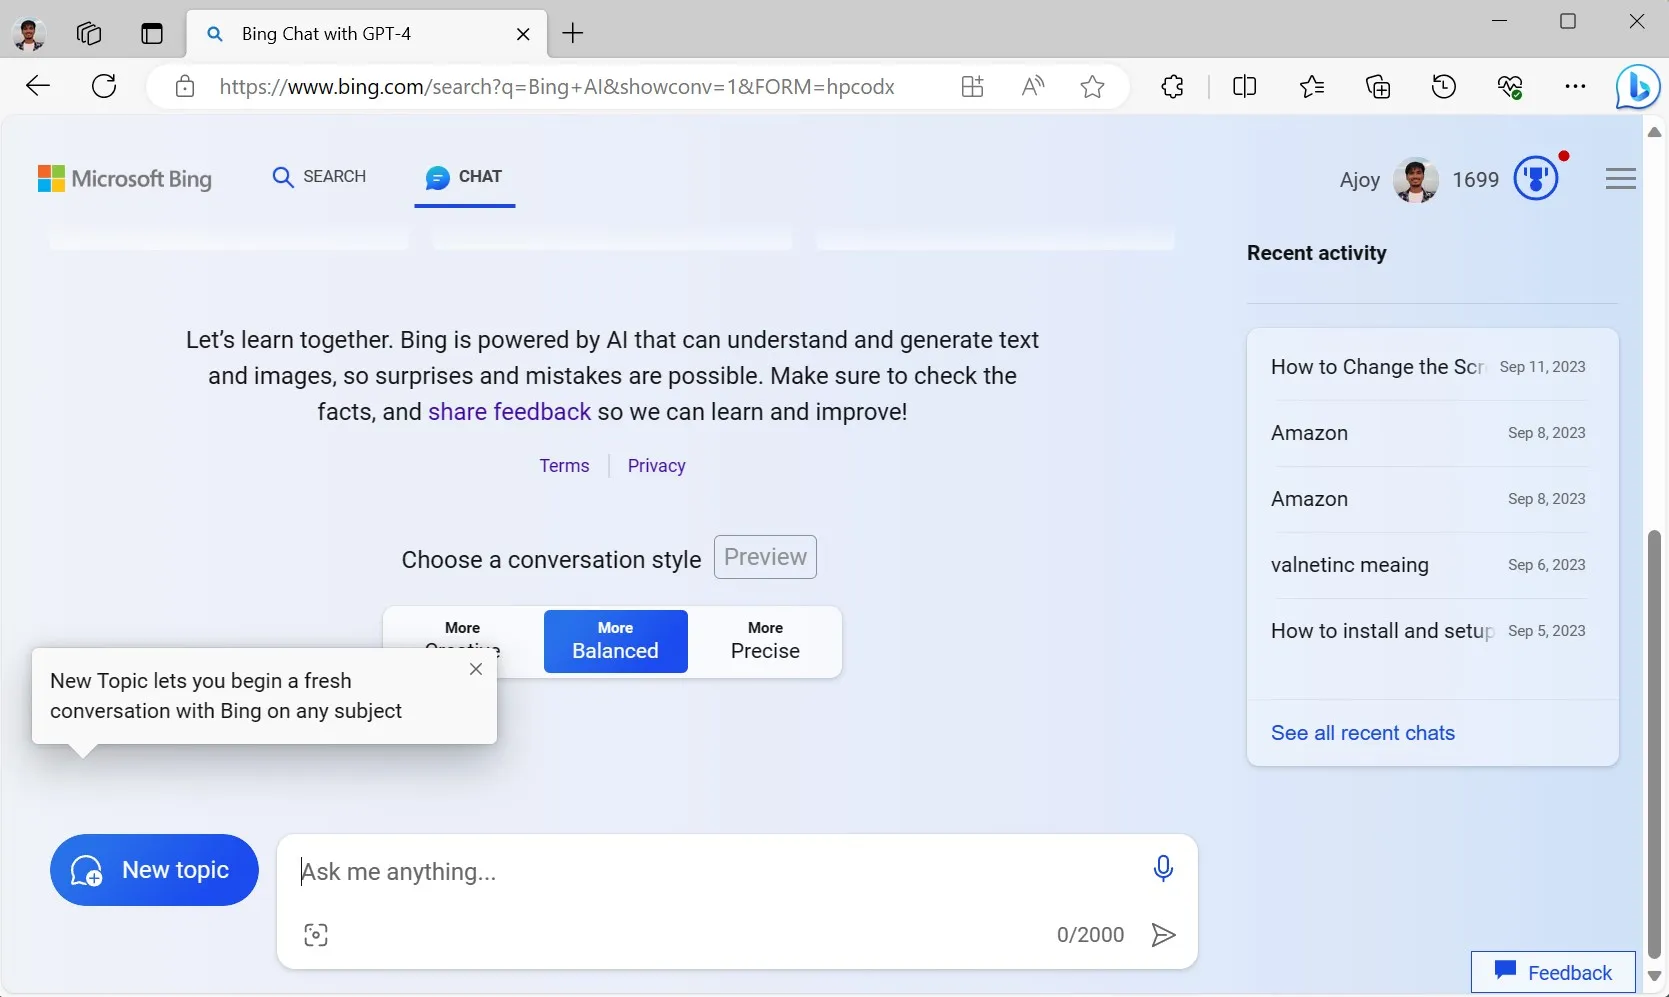This screenshot has height=997, width=1669.
Task: Open the share feedback link
Action: [509, 411]
